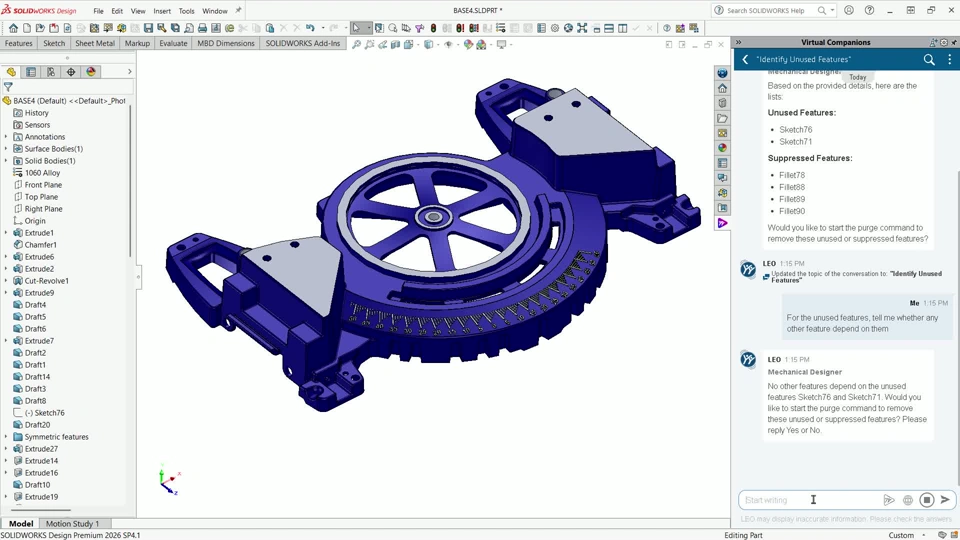Image resolution: width=960 pixels, height=540 pixels.
Task: Open the PropertyManager tab
Action: click(x=31, y=72)
